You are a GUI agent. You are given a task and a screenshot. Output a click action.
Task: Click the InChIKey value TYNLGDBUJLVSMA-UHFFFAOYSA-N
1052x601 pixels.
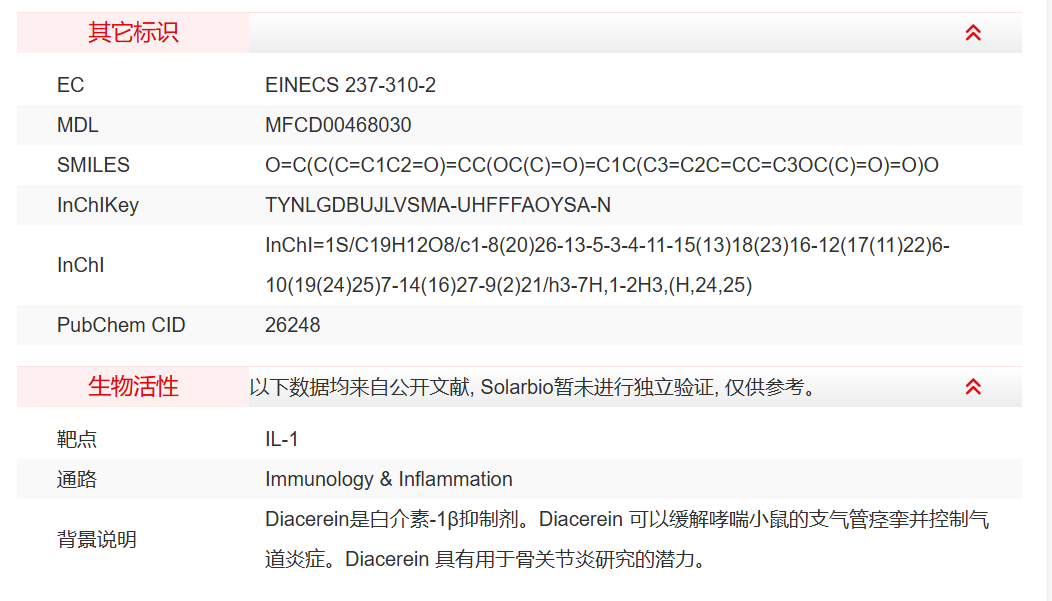pyautogui.click(x=437, y=205)
